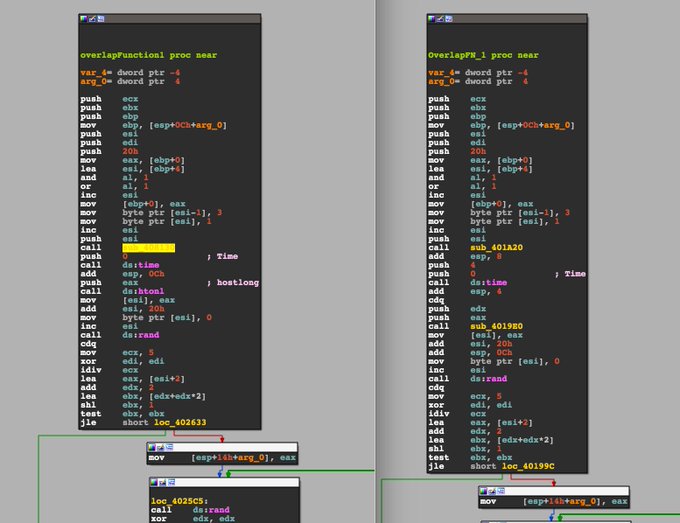Click the pencil edit icon on the loc_4025C5 node
The height and width of the screenshot is (523, 680).
[x=163, y=482]
